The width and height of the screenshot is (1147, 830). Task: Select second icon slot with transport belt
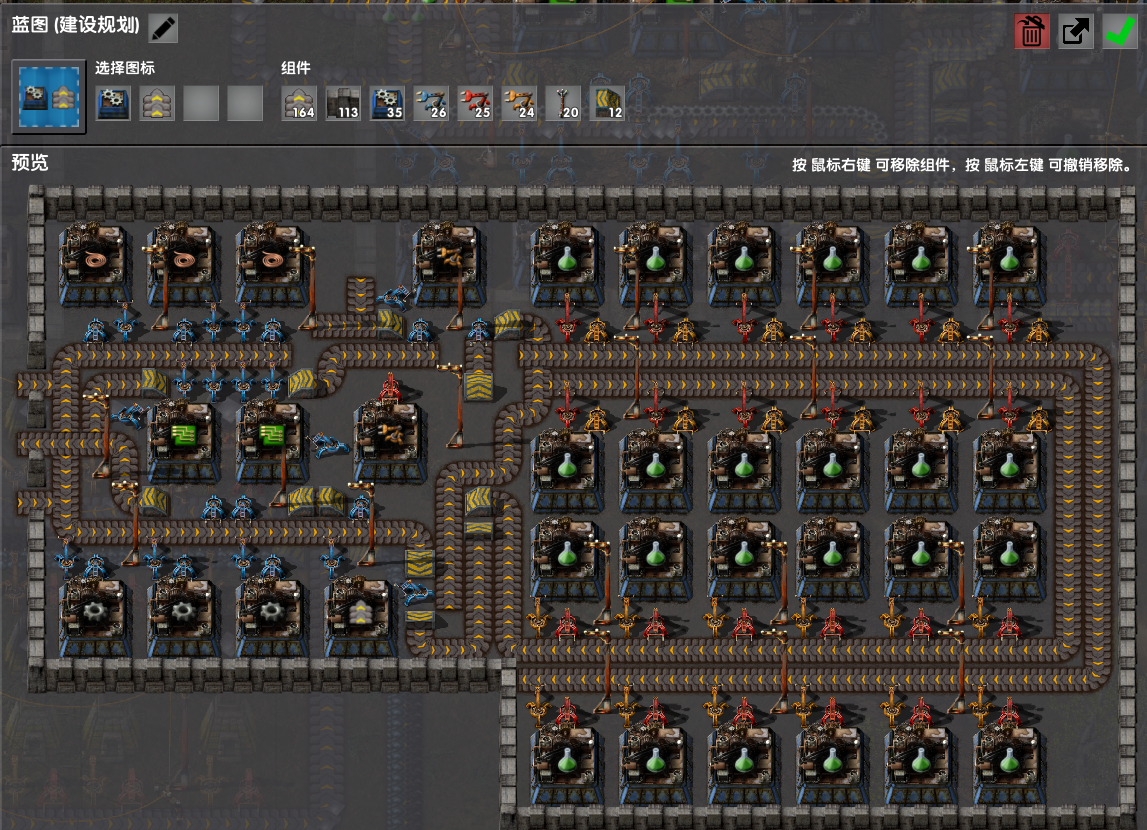pos(157,103)
